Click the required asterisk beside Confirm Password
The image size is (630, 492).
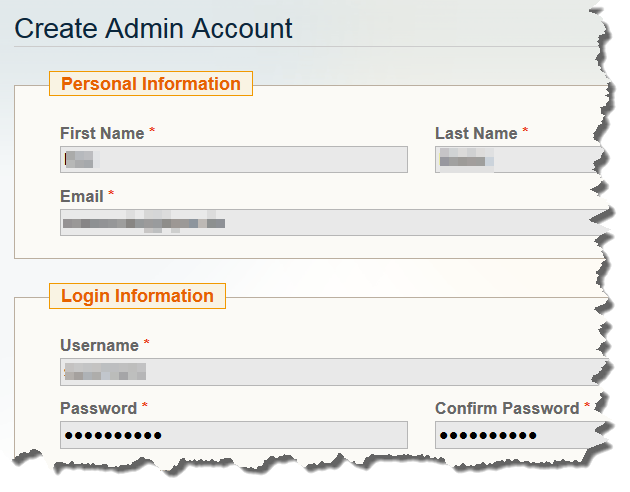(587, 407)
